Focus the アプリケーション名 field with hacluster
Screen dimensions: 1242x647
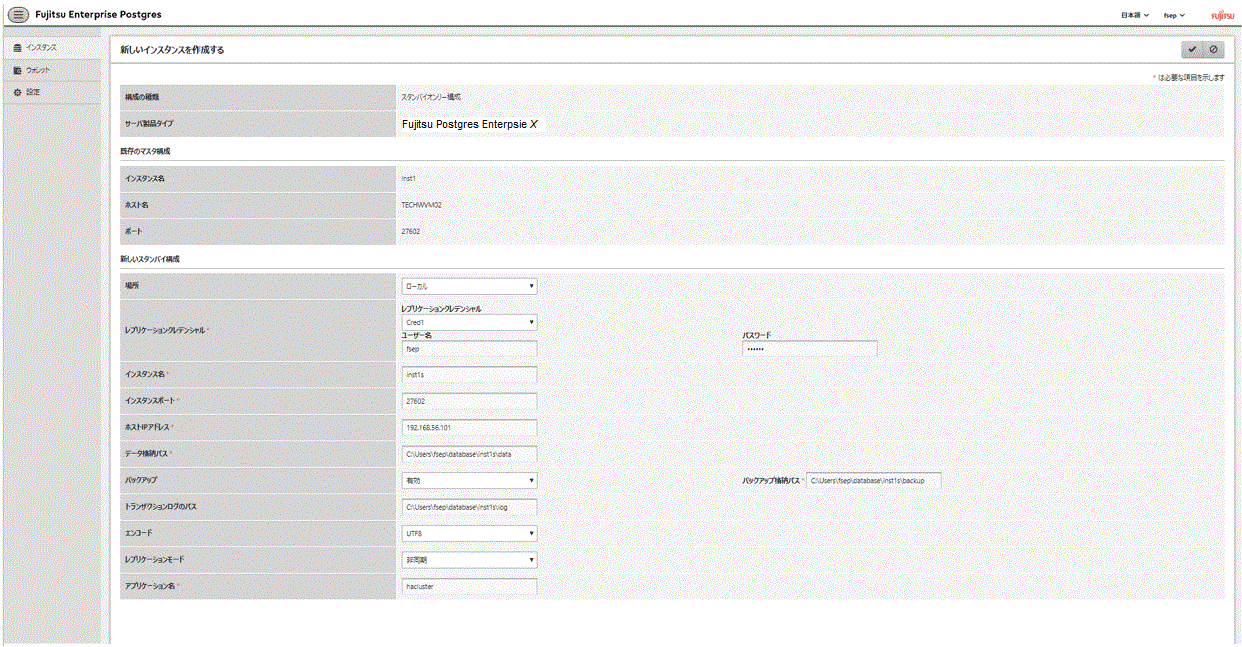469,587
